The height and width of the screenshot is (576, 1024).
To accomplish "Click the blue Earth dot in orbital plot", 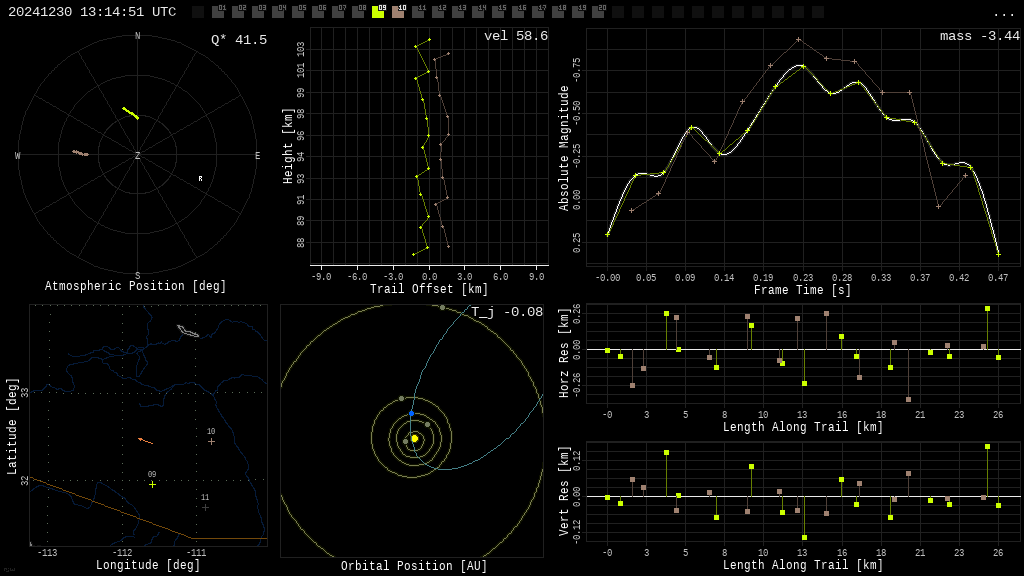I will click(411, 414).
